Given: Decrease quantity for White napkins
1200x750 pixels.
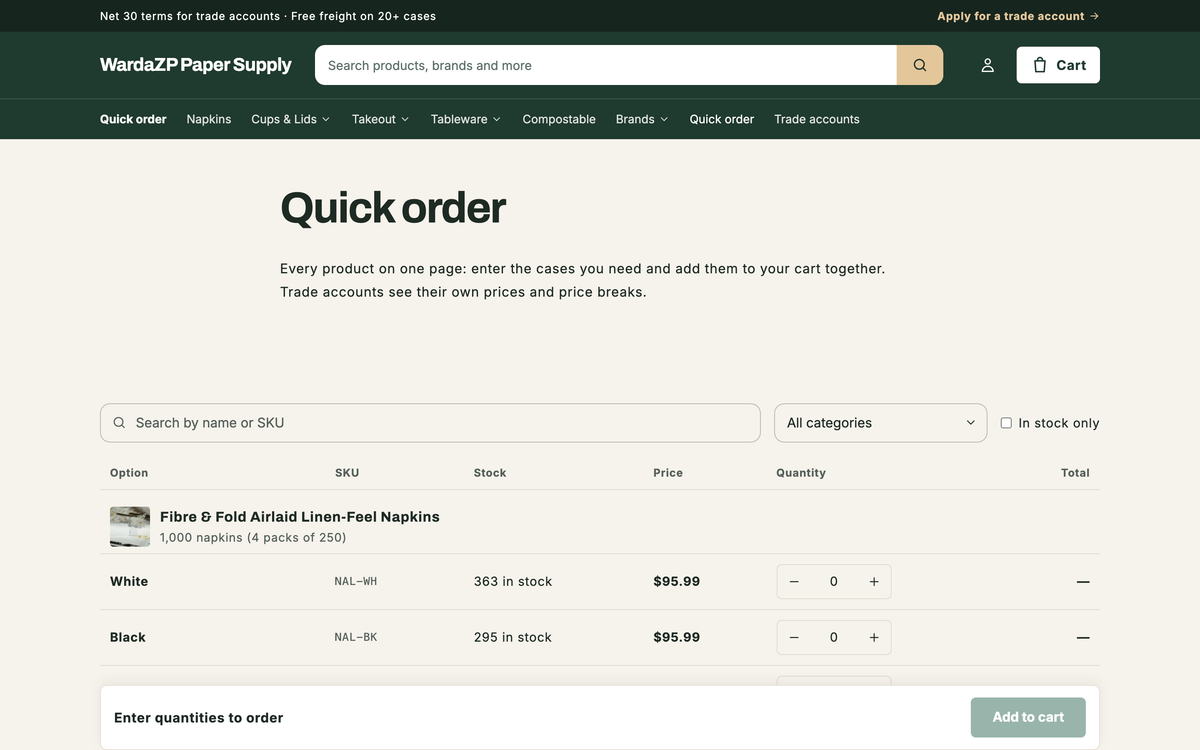Looking at the screenshot, I should (x=794, y=581).
